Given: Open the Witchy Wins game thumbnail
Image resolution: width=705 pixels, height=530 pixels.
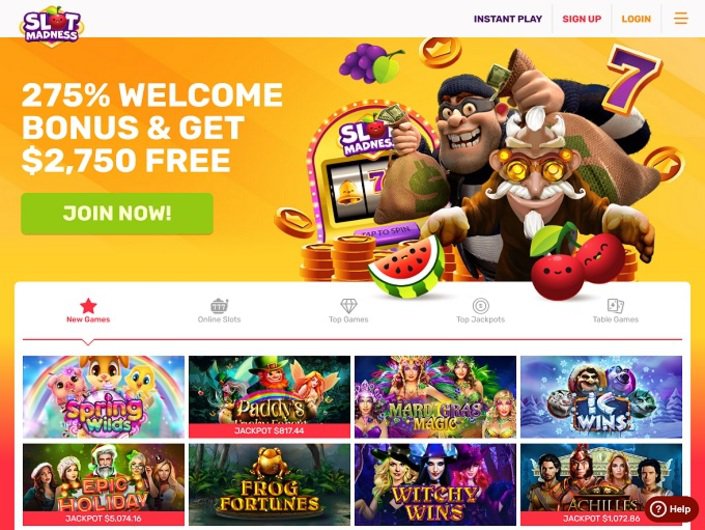Looking at the screenshot, I should click(x=435, y=485).
